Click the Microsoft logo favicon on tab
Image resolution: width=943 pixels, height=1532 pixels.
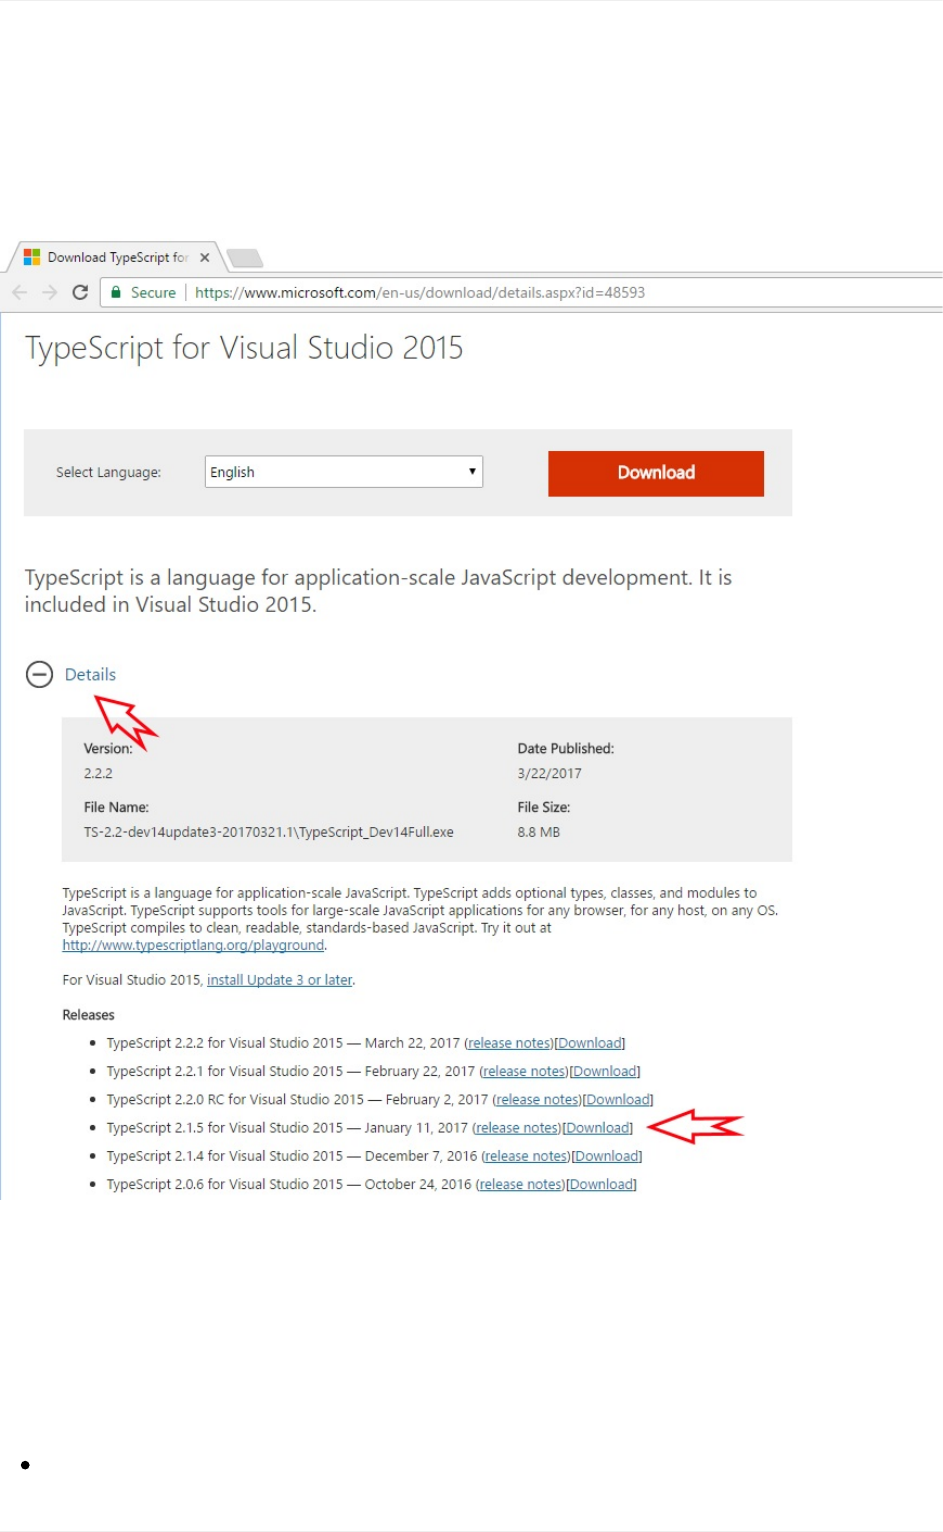point(32,257)
